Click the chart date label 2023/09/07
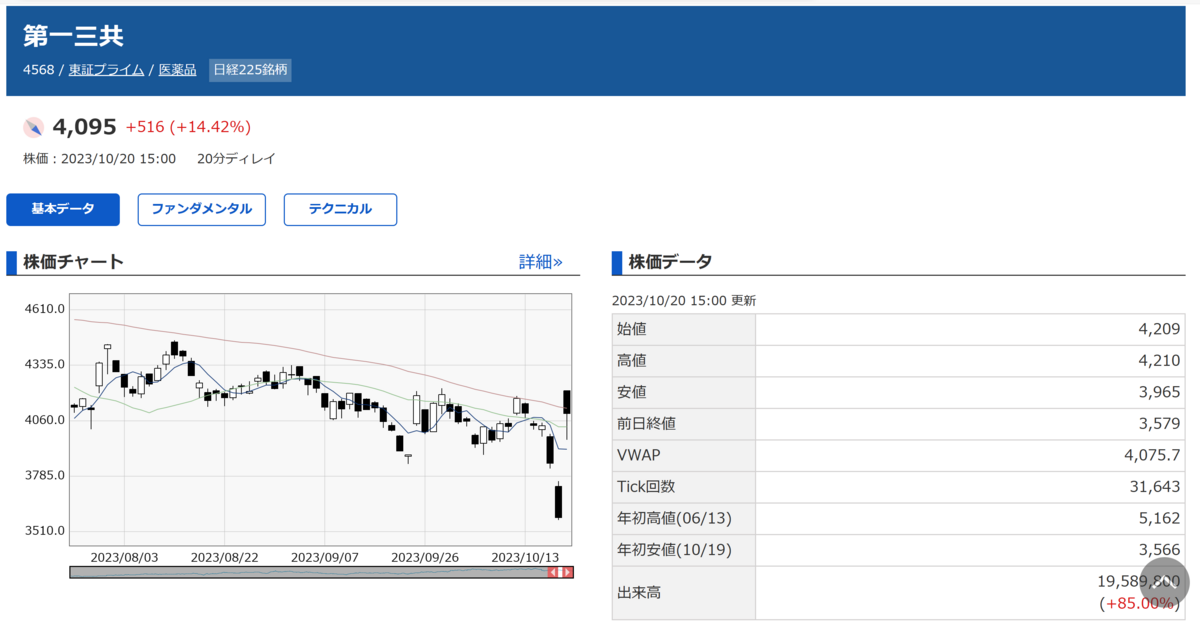Image resolution: width=1200 pixels, height=622 pixels. point(325,557)
